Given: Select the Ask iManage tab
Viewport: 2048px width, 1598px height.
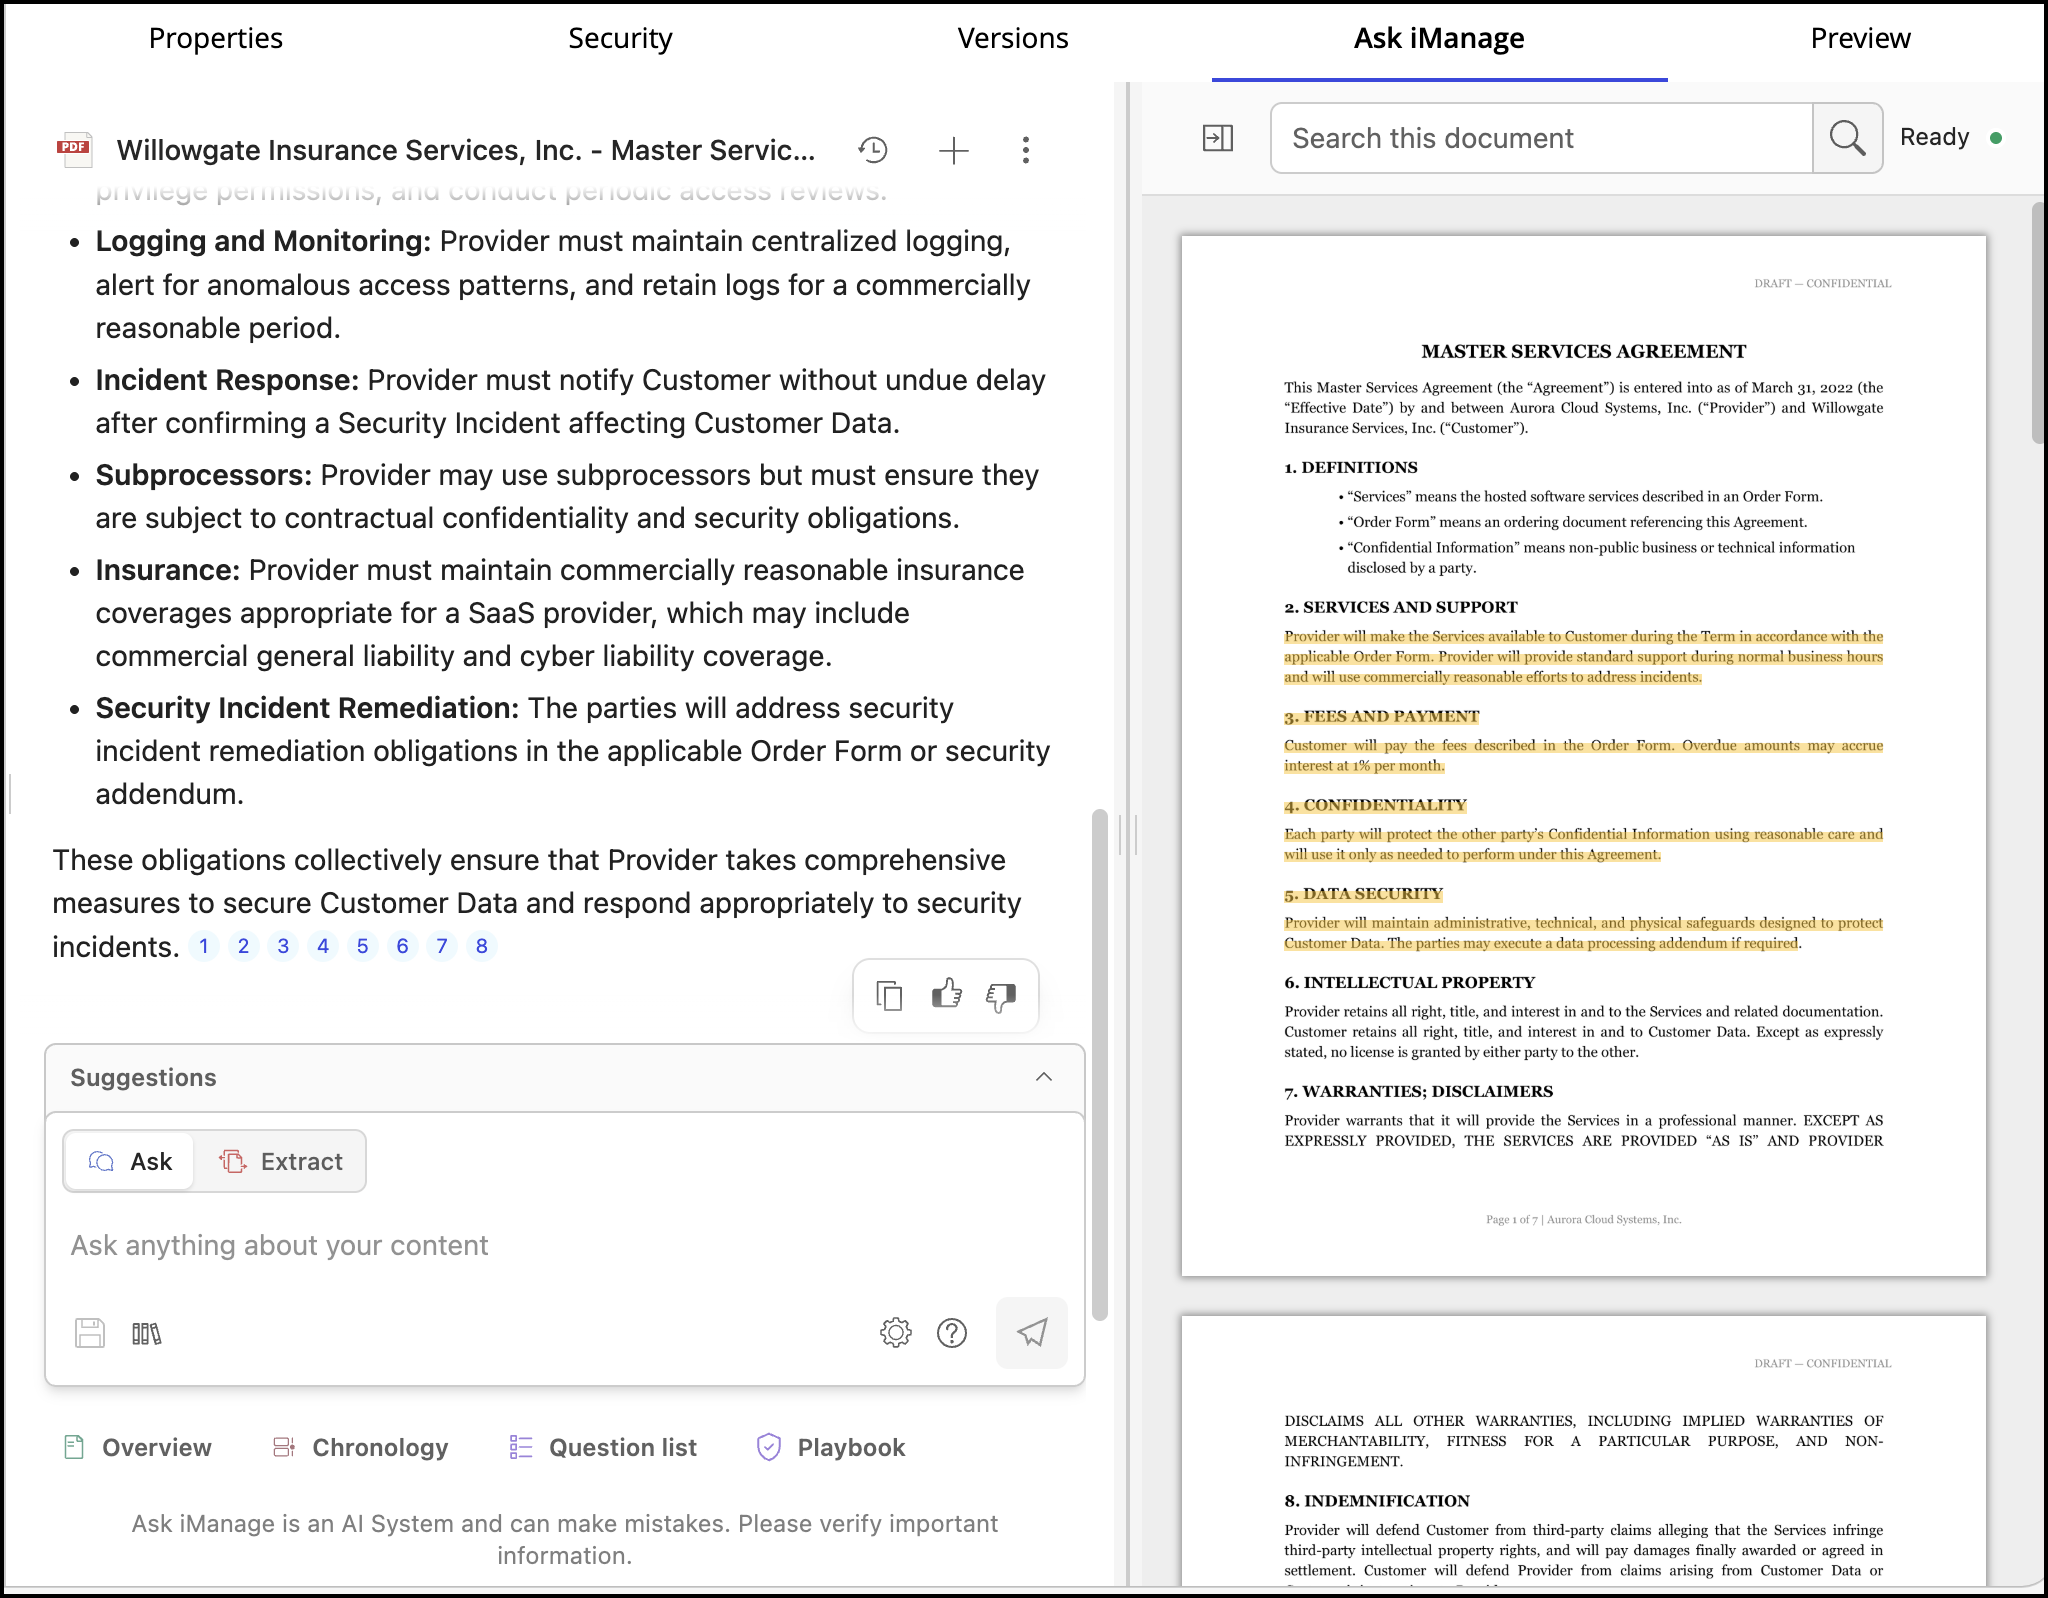Looking at the screenshot, I should pos(1439,38).
